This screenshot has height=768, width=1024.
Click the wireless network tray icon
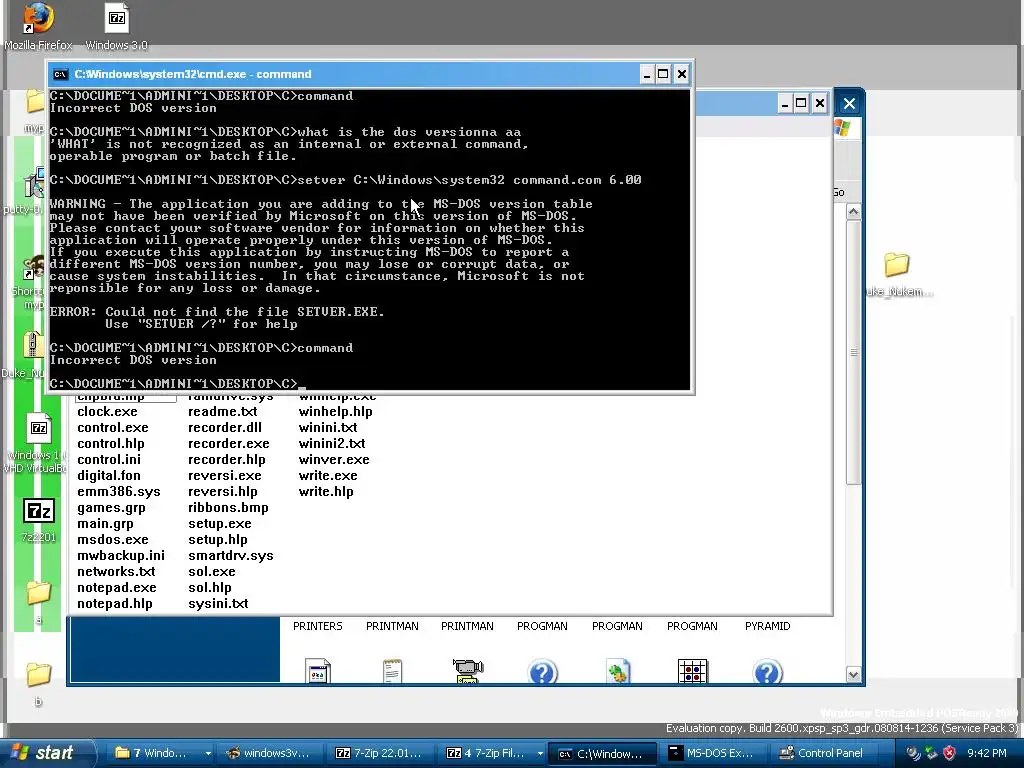[x=913, y=753]
